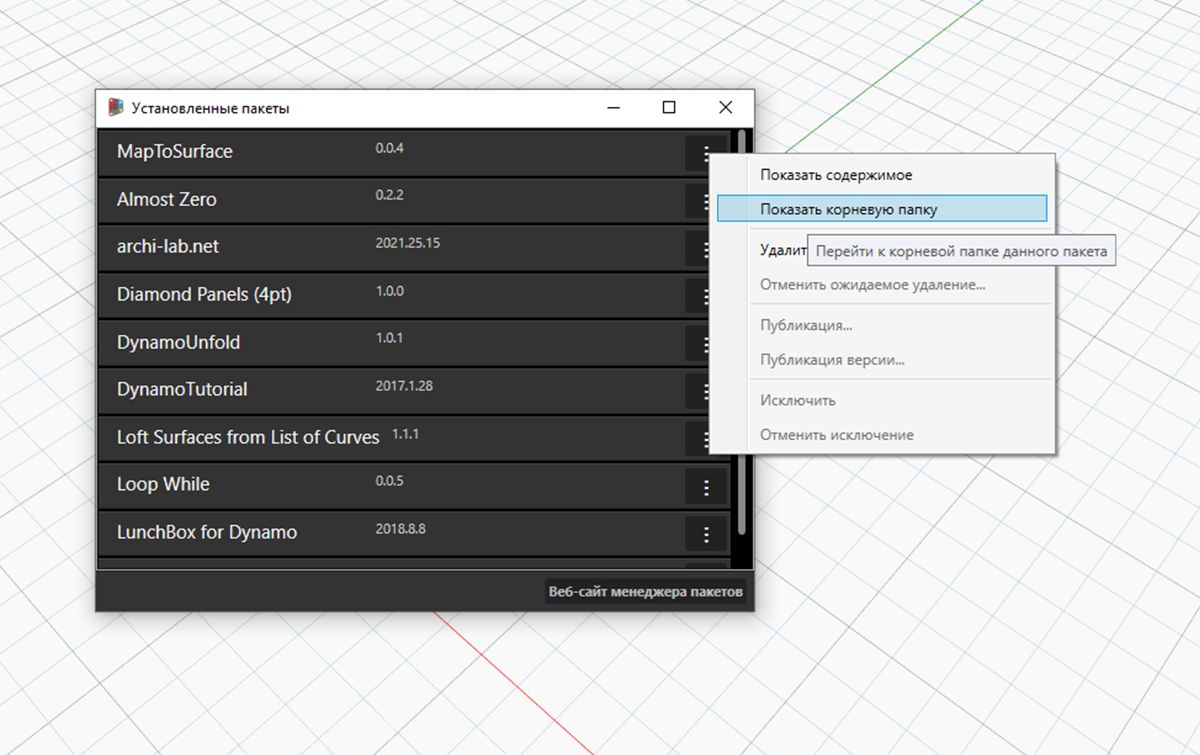Click version 0.0.4 of MapToSurface
The image size is (1200, 755).
389,148
